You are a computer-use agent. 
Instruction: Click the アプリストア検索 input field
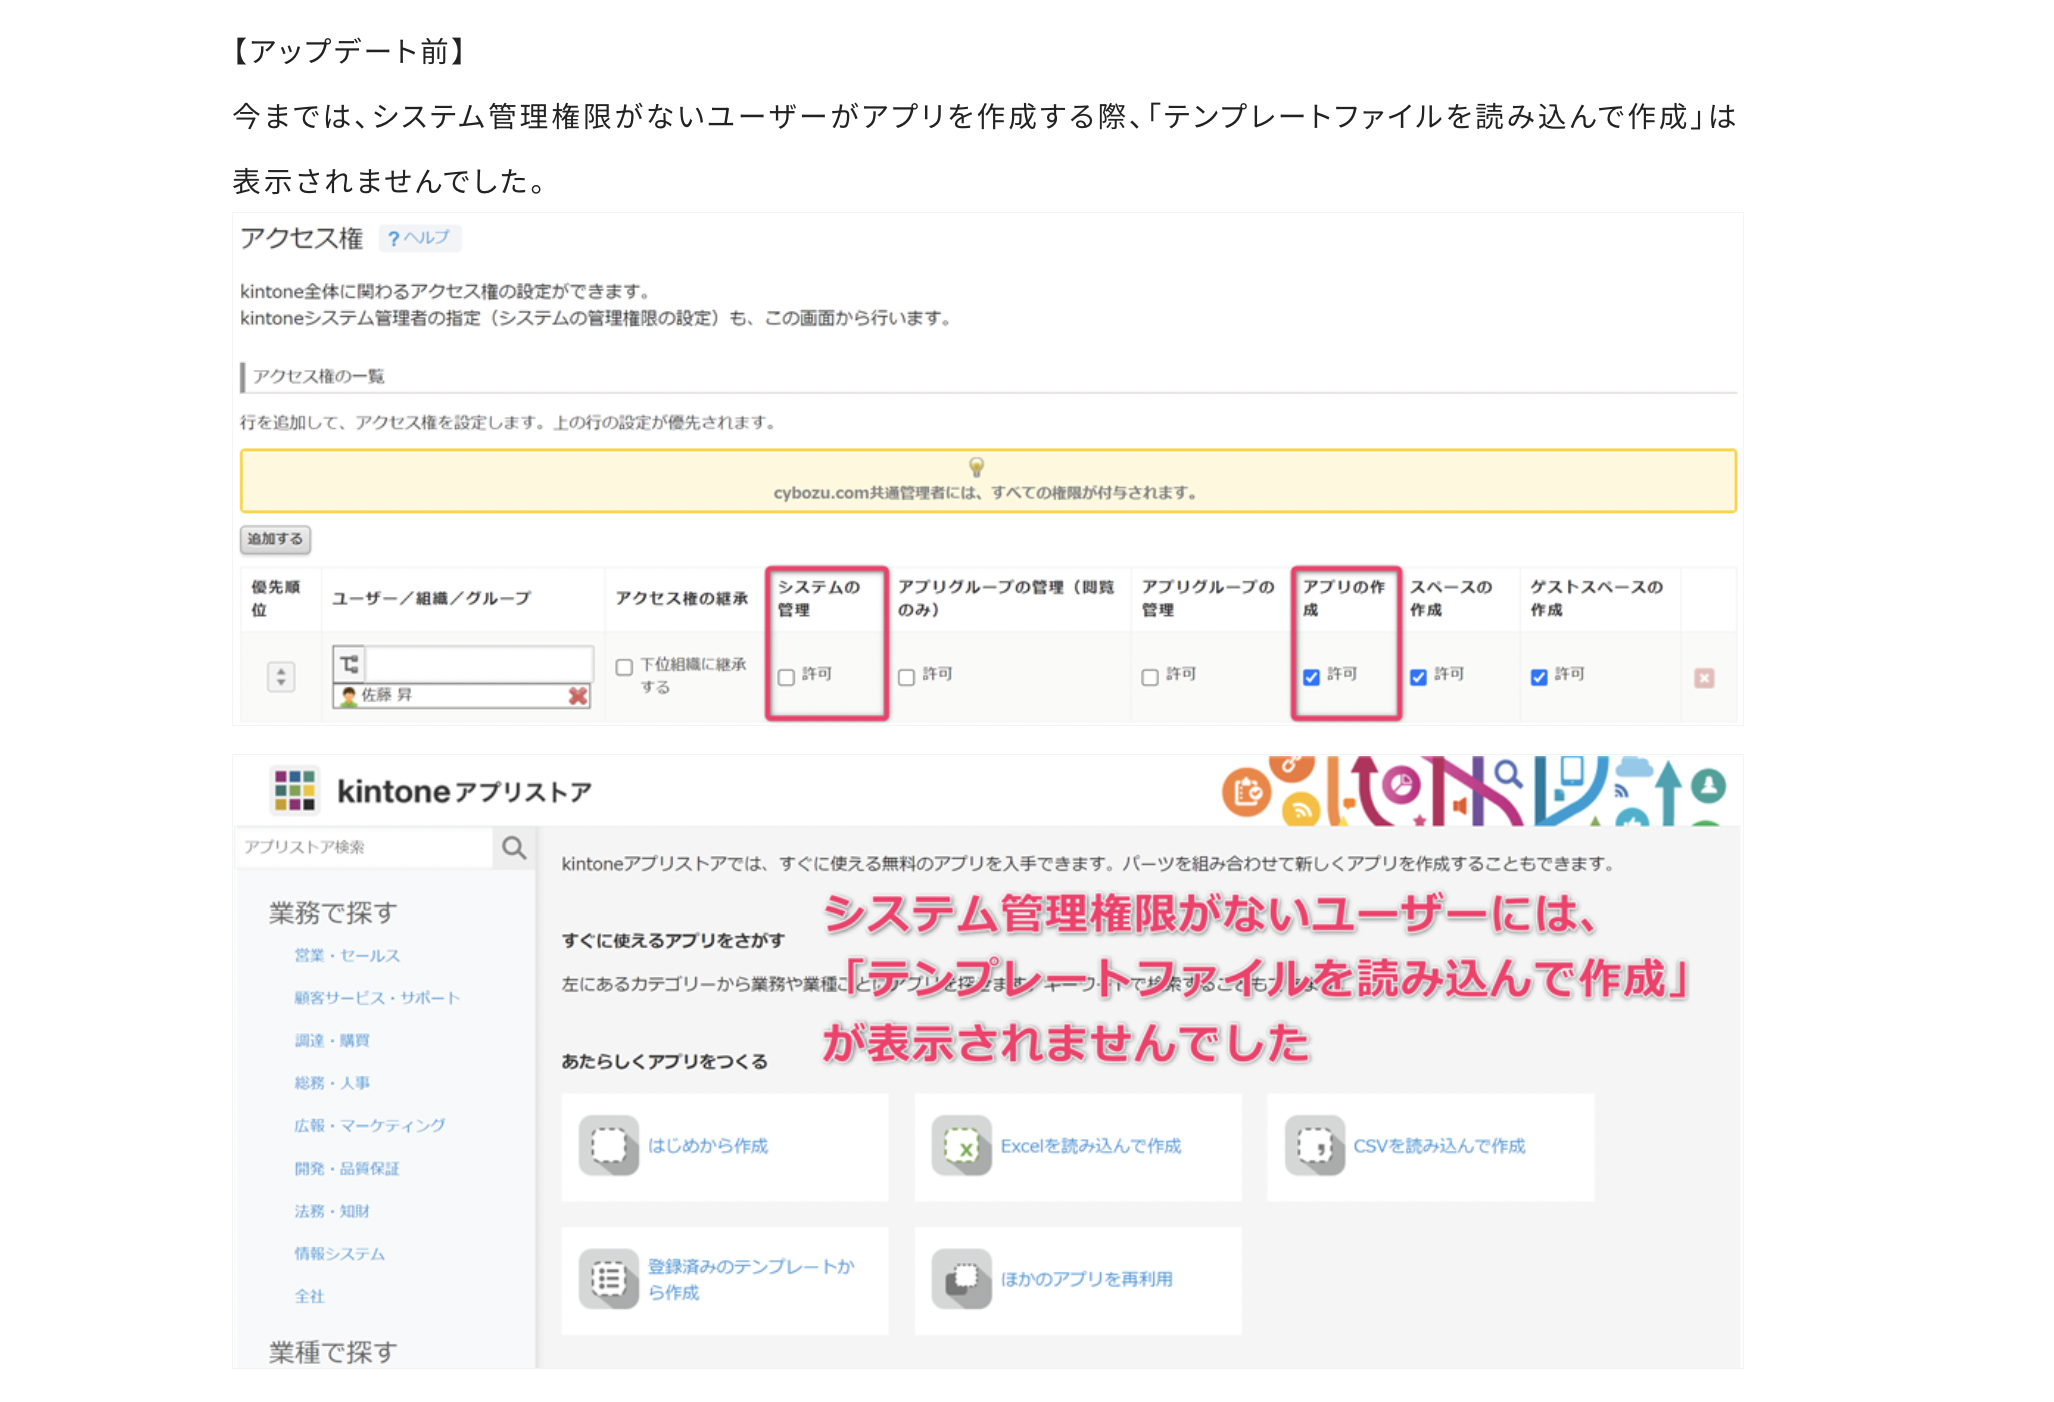pyautogui.click(x=365, y=847)
